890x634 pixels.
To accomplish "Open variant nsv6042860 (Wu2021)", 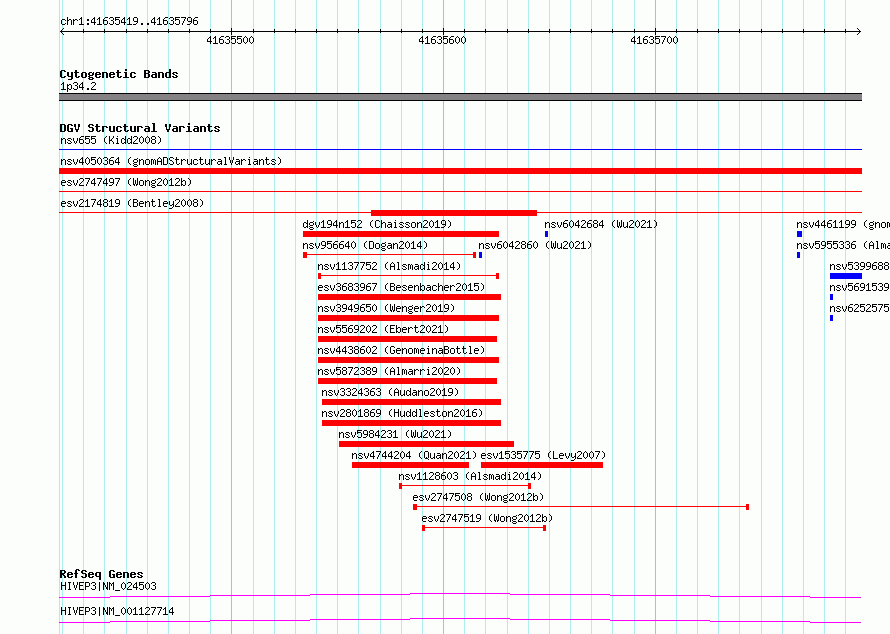I will point(535,245).
